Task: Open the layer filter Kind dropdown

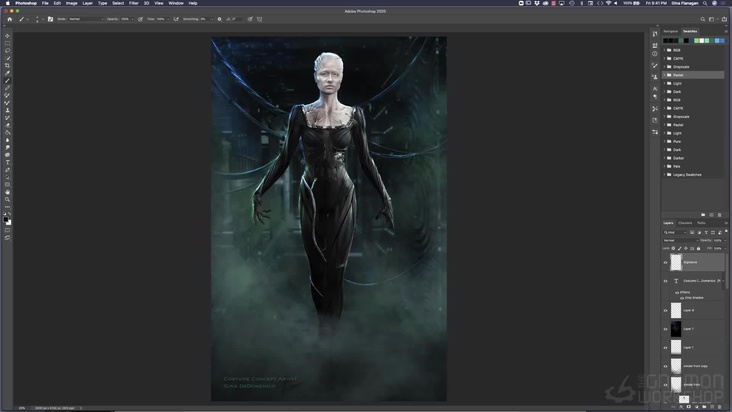Action: coord(675,232)
